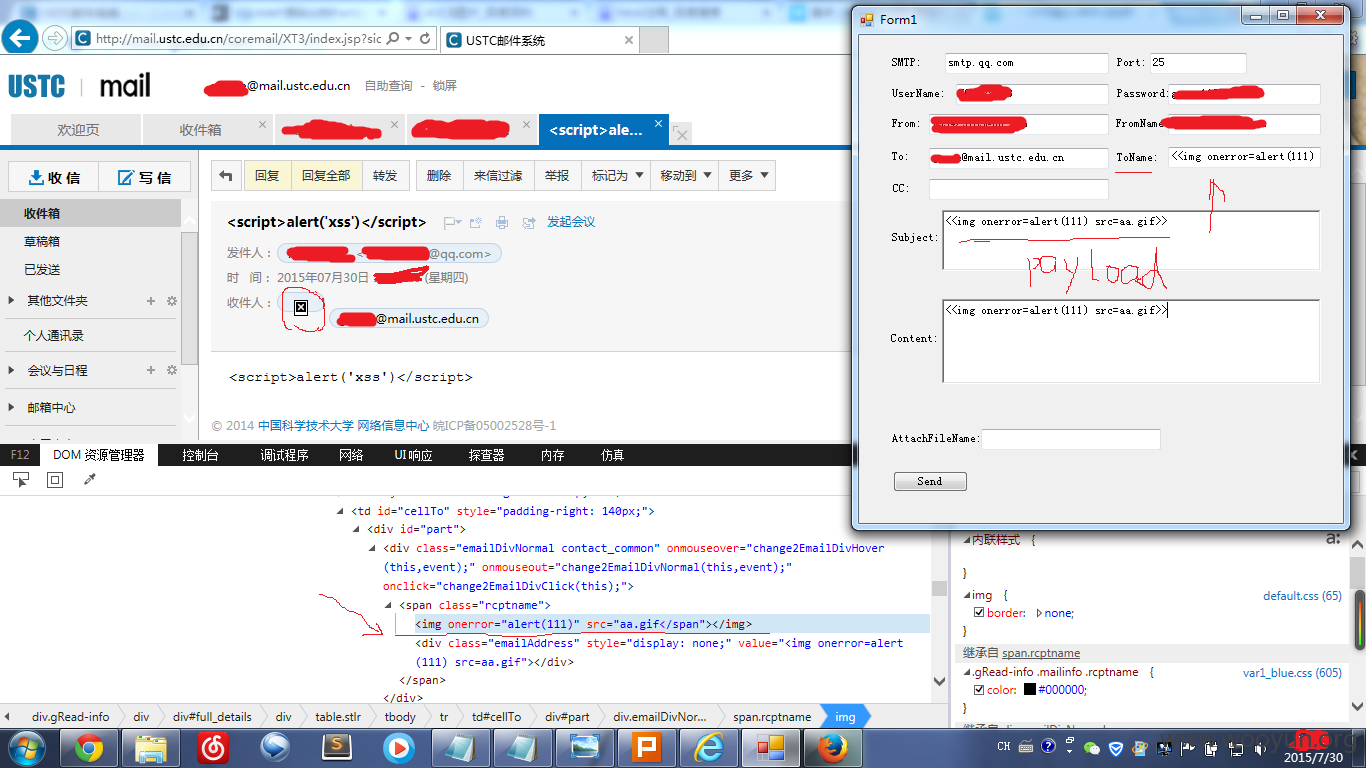Click the browser forward arrow
This screenshot has height=768, width=1366.
click(x=55, y=38)
